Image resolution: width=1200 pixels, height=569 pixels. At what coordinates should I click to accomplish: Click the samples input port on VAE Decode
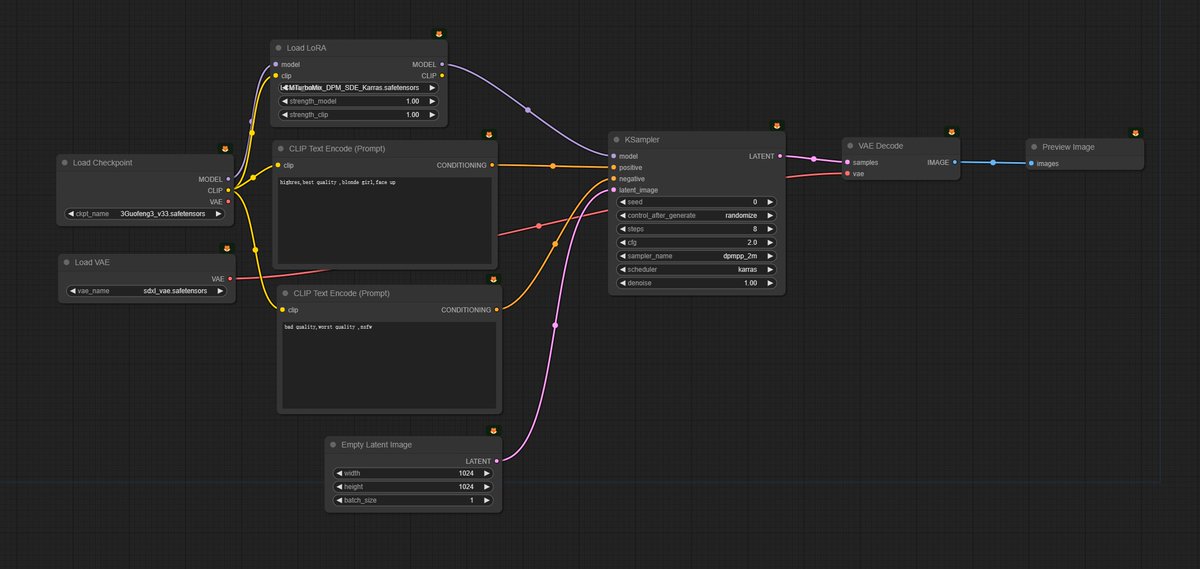pos(847,162)
